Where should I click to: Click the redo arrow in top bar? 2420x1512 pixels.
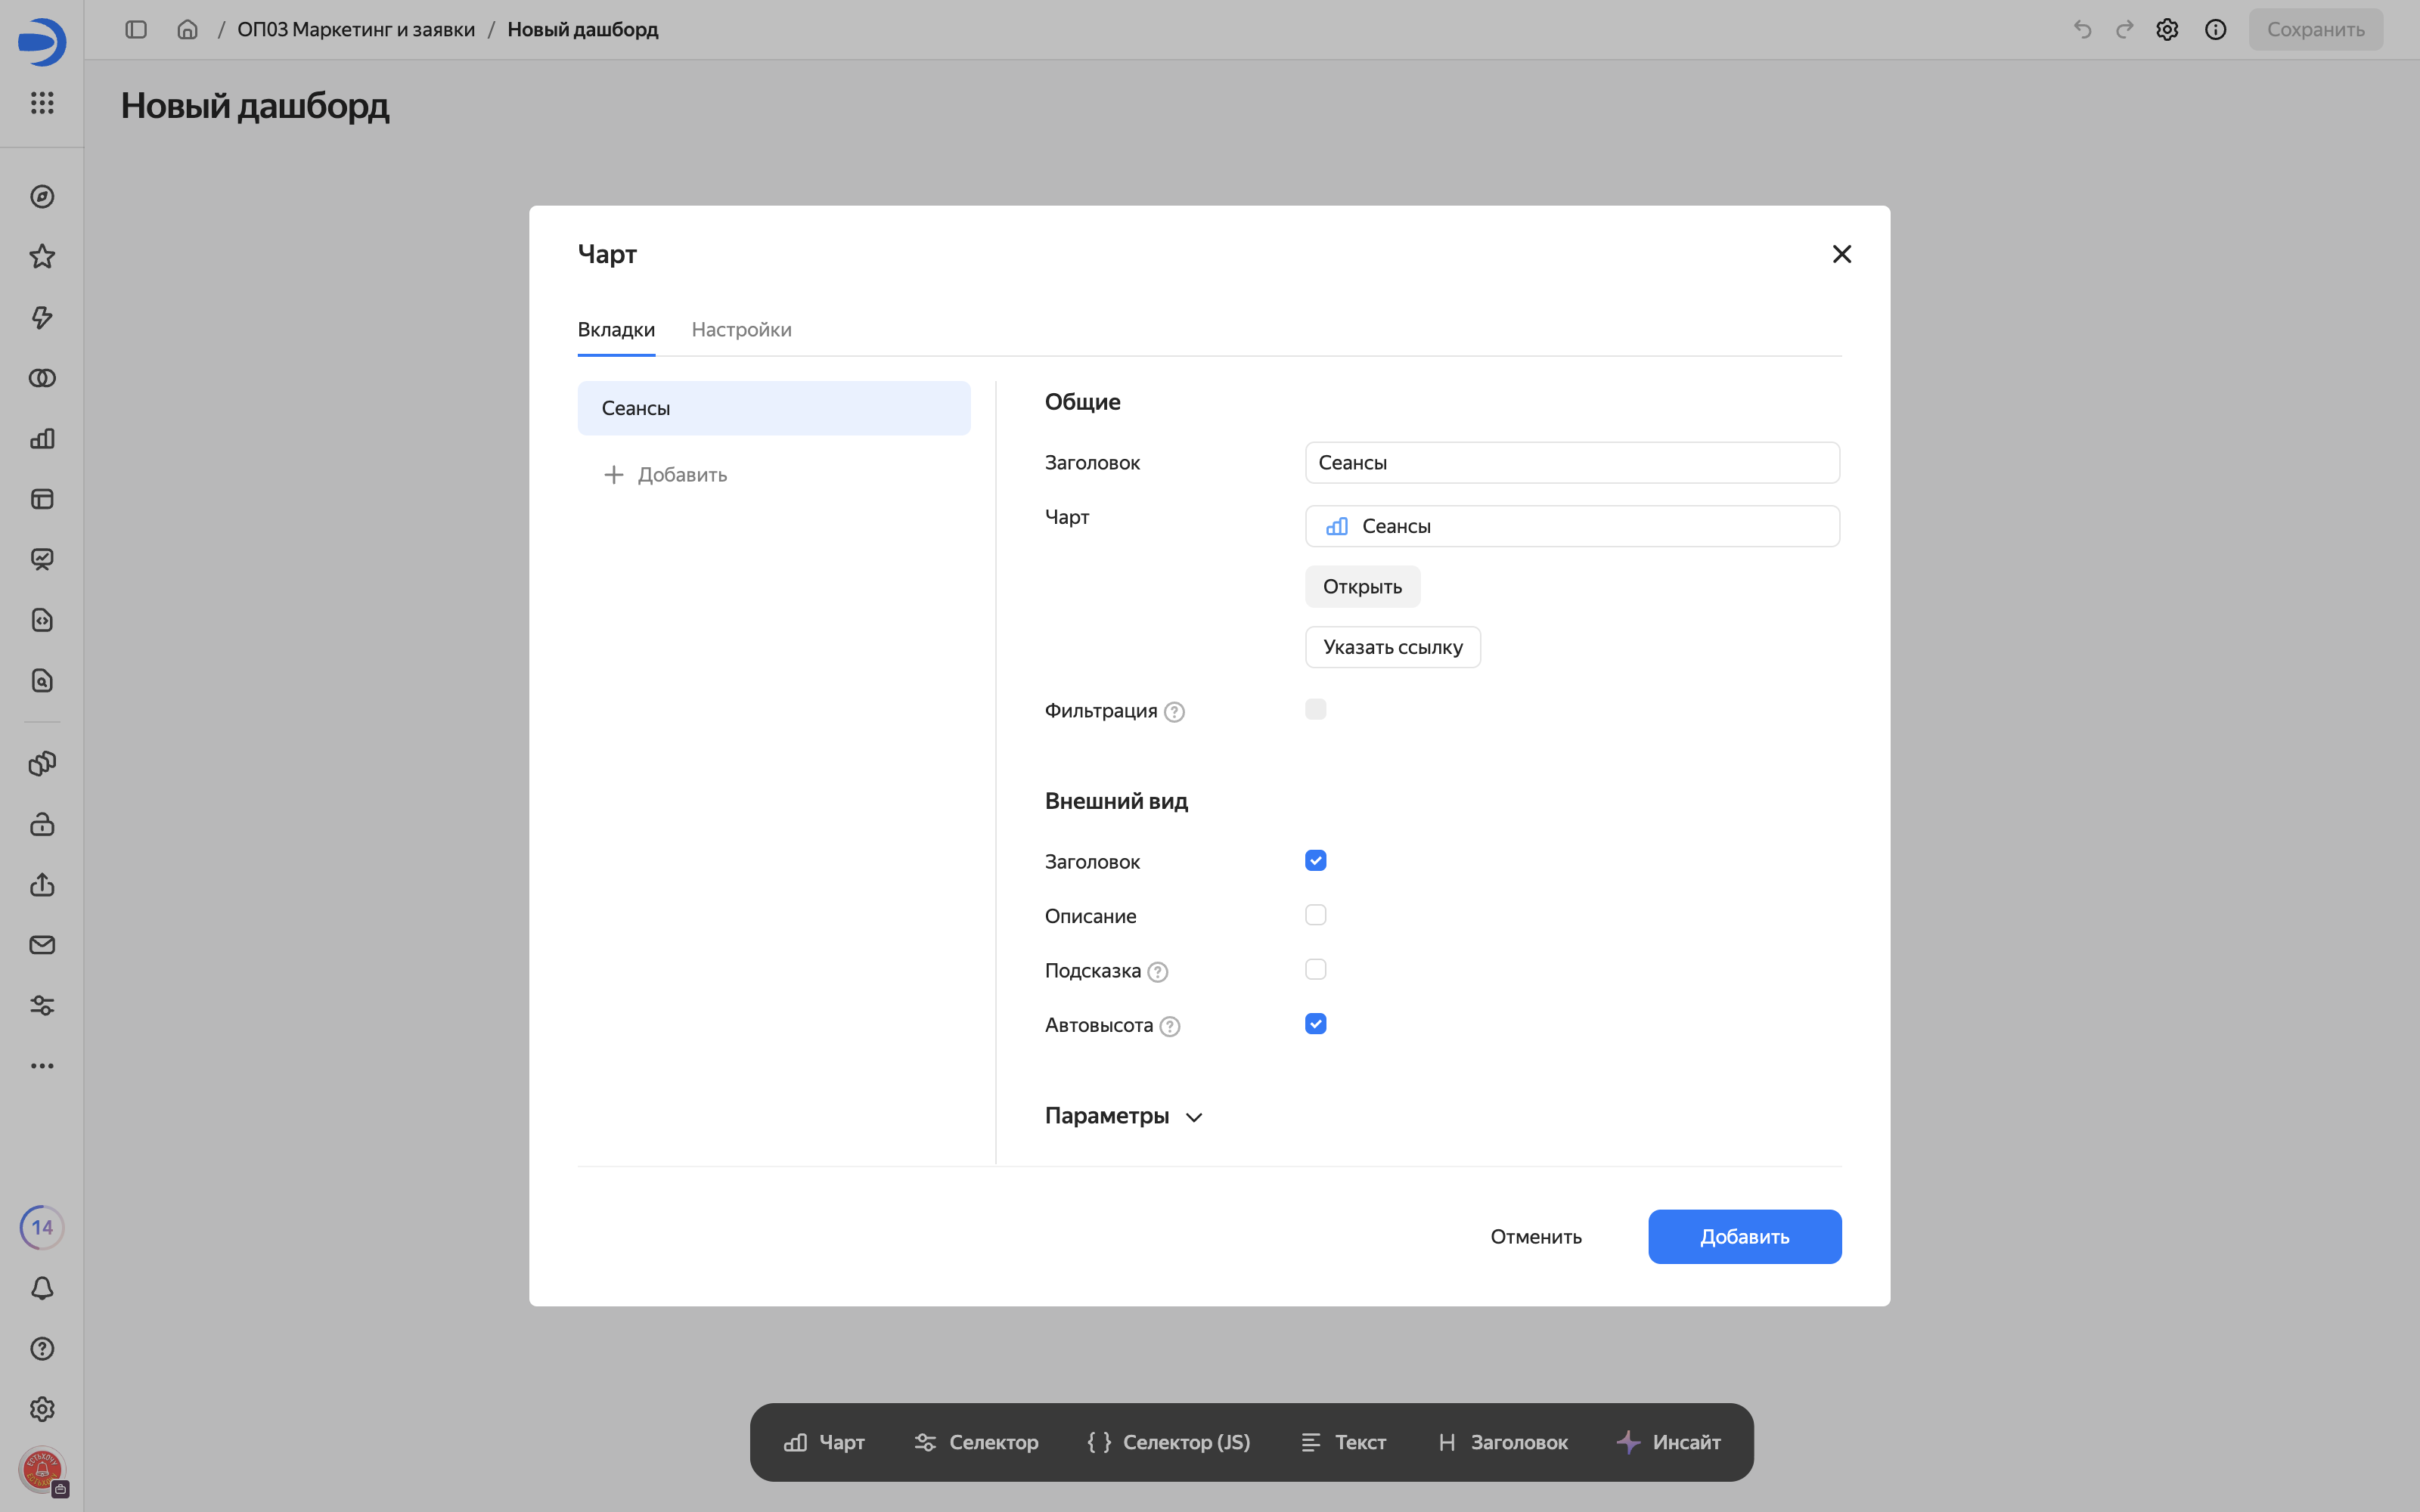coord(2124,30)
